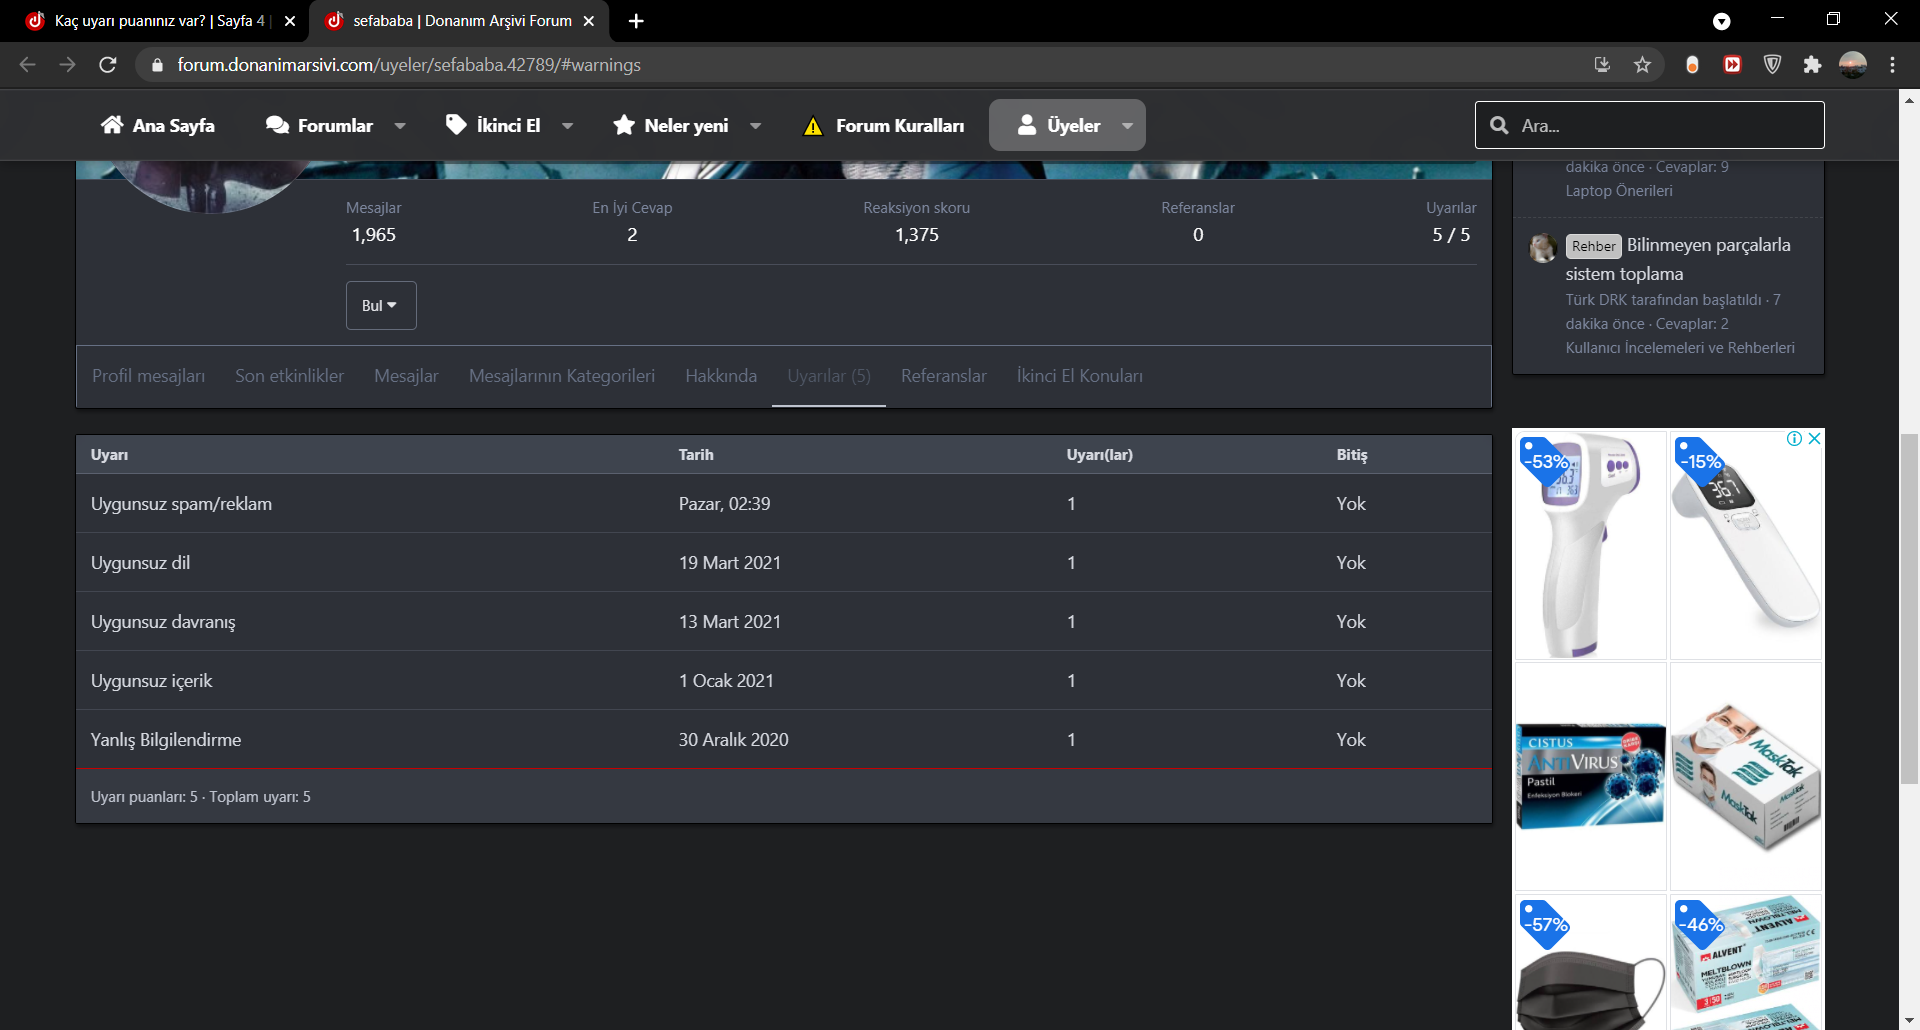Click the Masktek mask box ad
1920x1030 pixels.
point(1746,777)
